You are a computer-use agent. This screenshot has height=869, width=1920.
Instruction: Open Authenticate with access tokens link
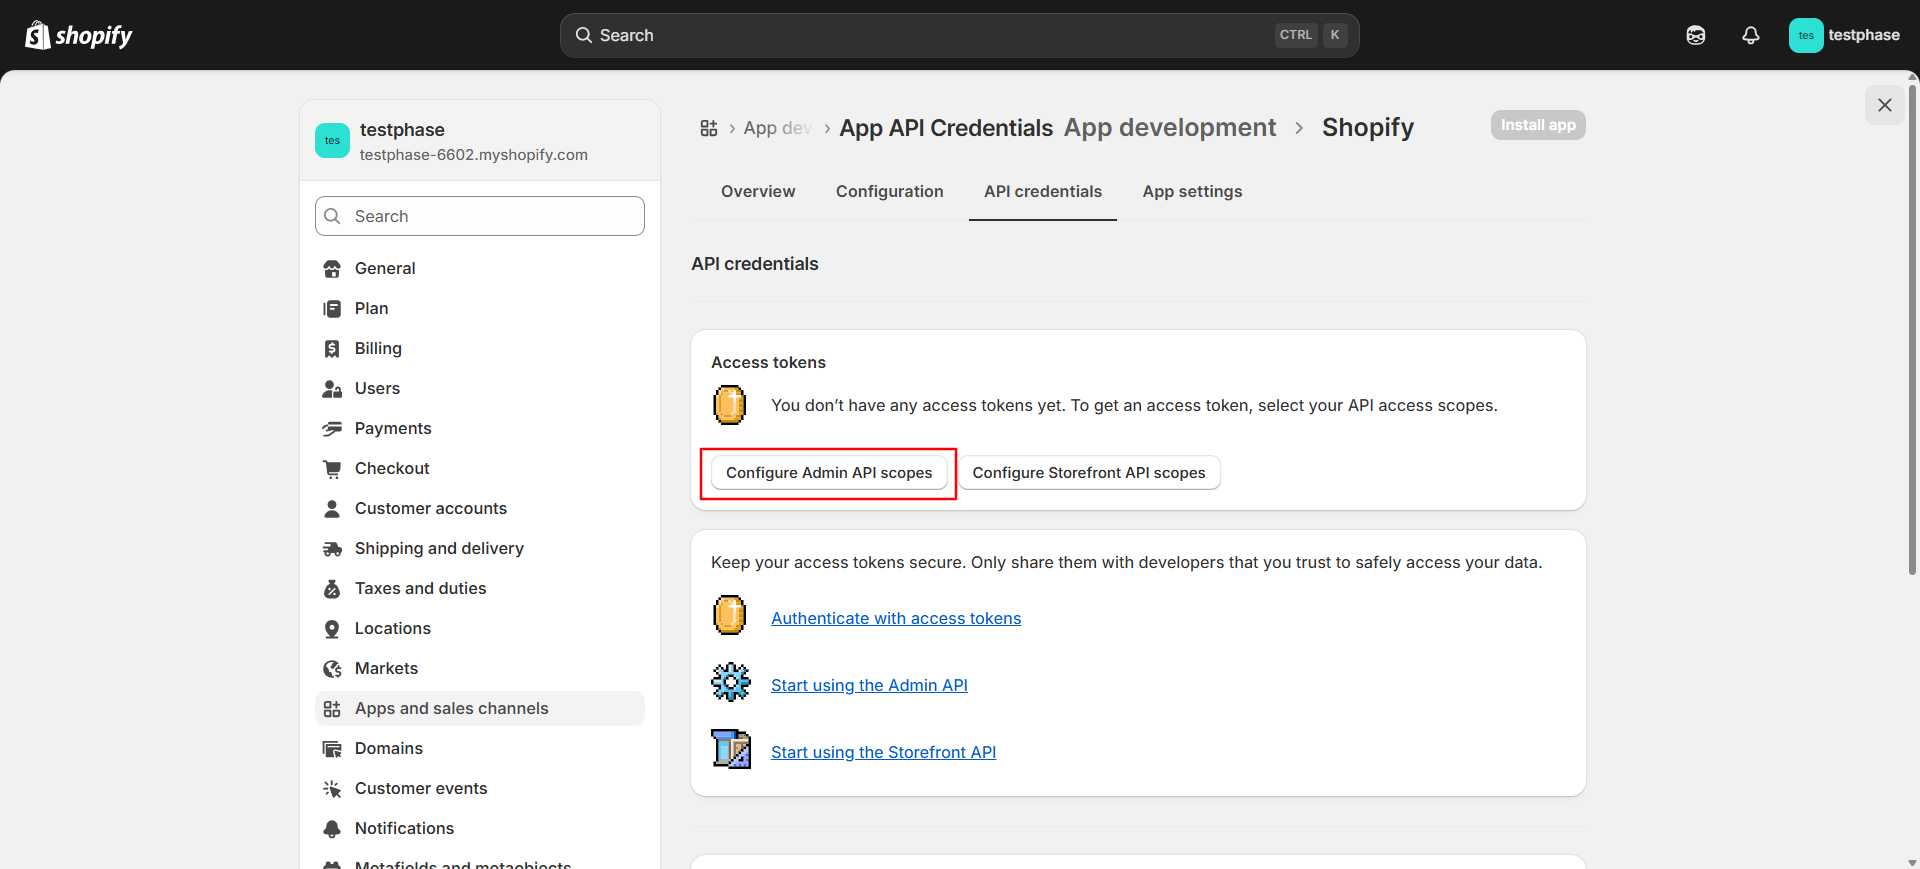click(896, 618)
